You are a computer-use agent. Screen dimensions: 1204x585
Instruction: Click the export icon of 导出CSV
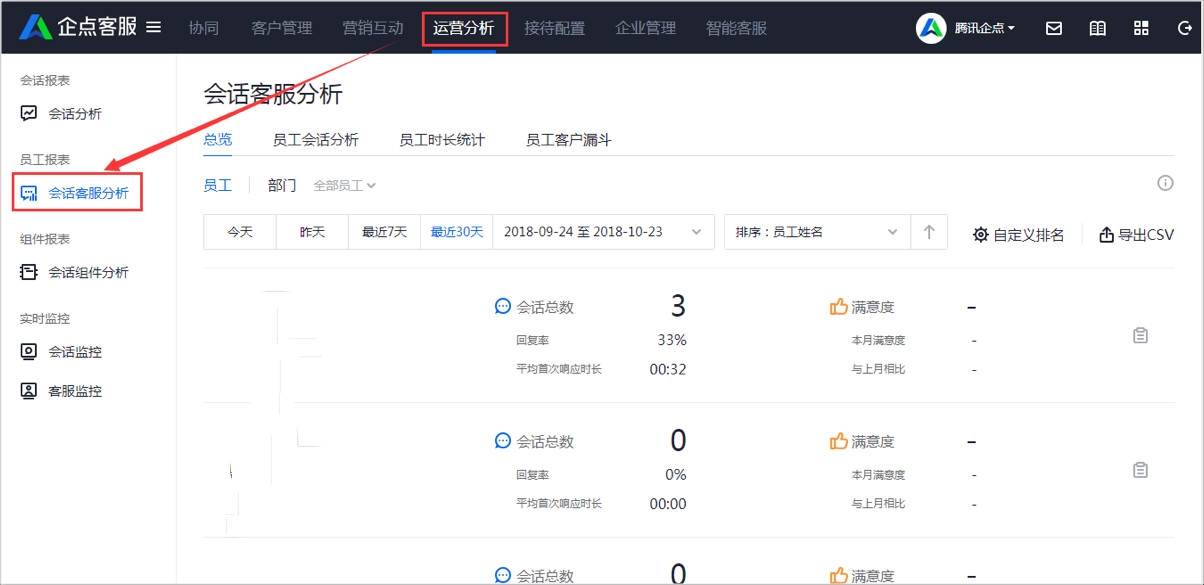tap(1106, 235)
